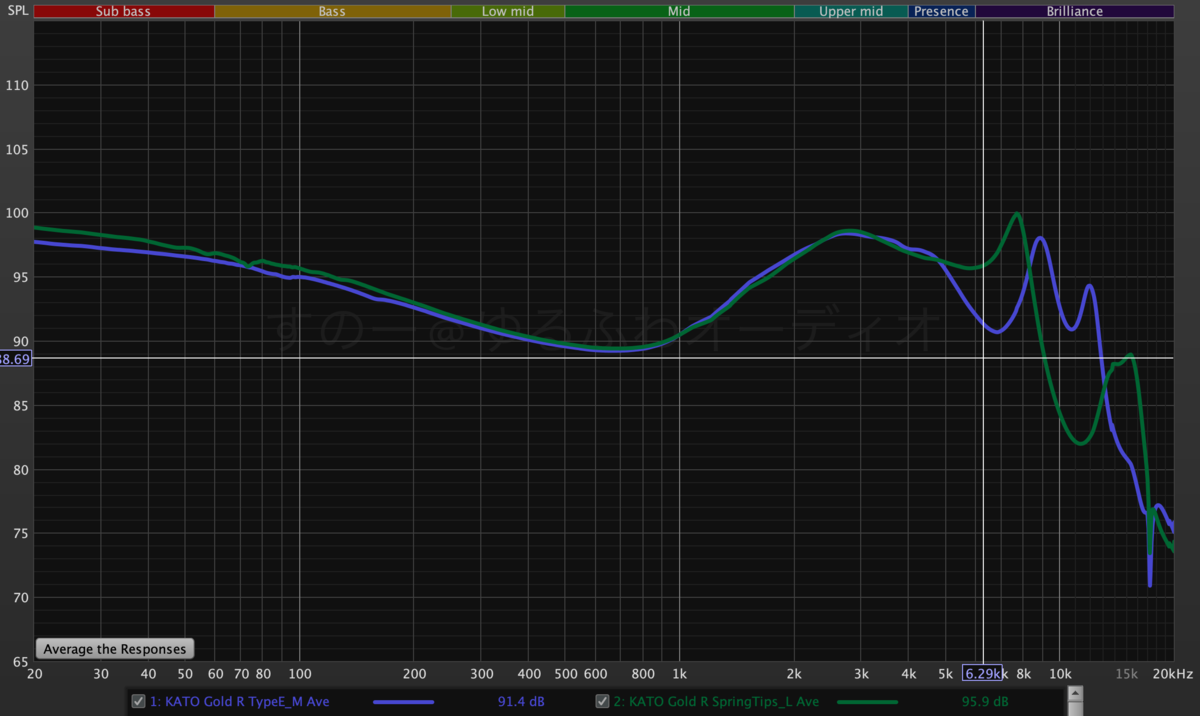Viewport: 1200px width, 716px height.
Task: Click the Average the Responses button
Action: (115, 649)
